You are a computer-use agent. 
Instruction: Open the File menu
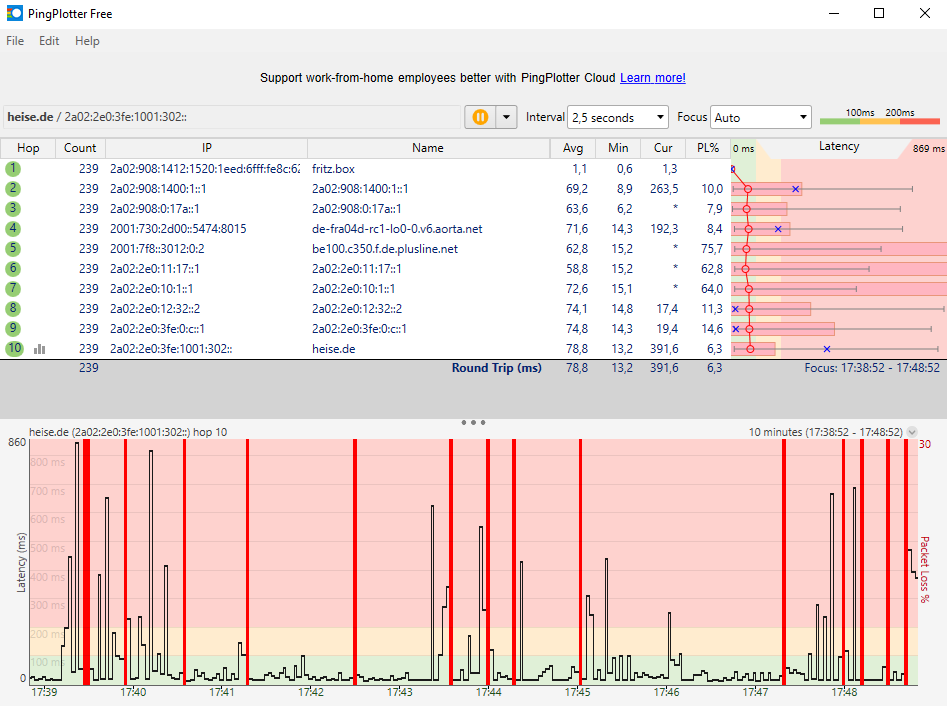pos(15,41)
